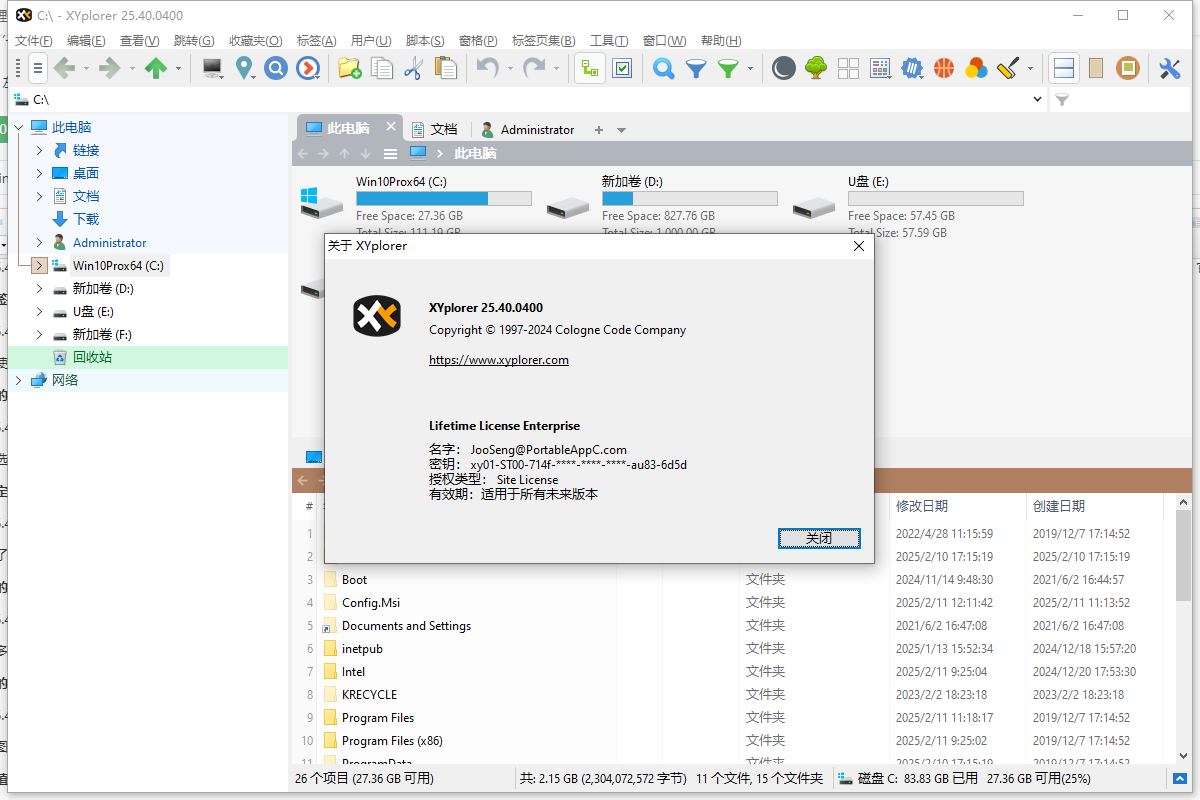Expand the Win10Prox64 (C:) tree node
1200x800 pixels.
click(39, 265)
